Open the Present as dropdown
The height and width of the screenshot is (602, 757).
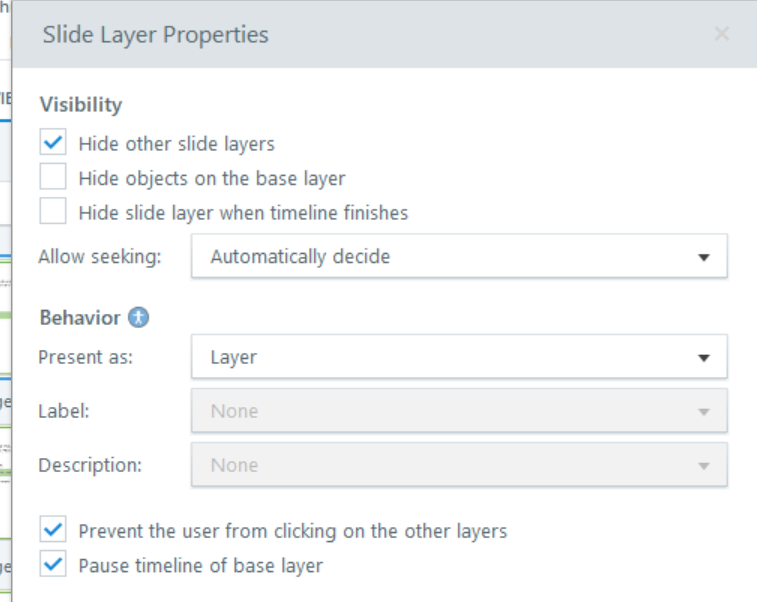click(x=458, y=357)
